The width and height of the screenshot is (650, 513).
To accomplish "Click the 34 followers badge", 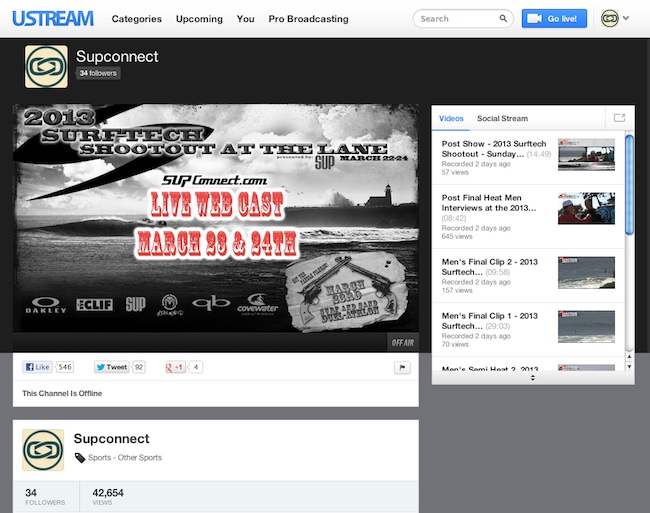I will (x=98, y=73).
